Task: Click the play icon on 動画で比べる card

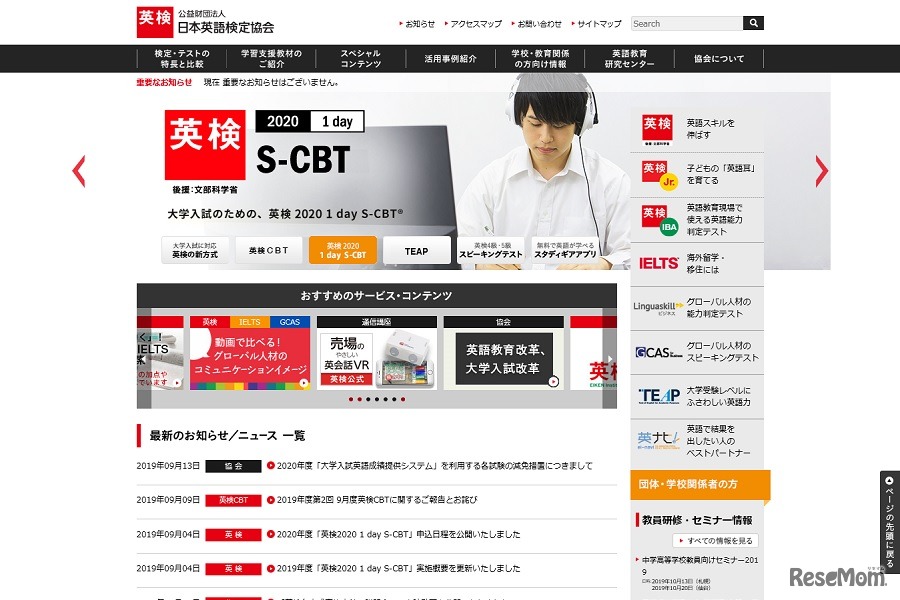Action: [304, 383]
